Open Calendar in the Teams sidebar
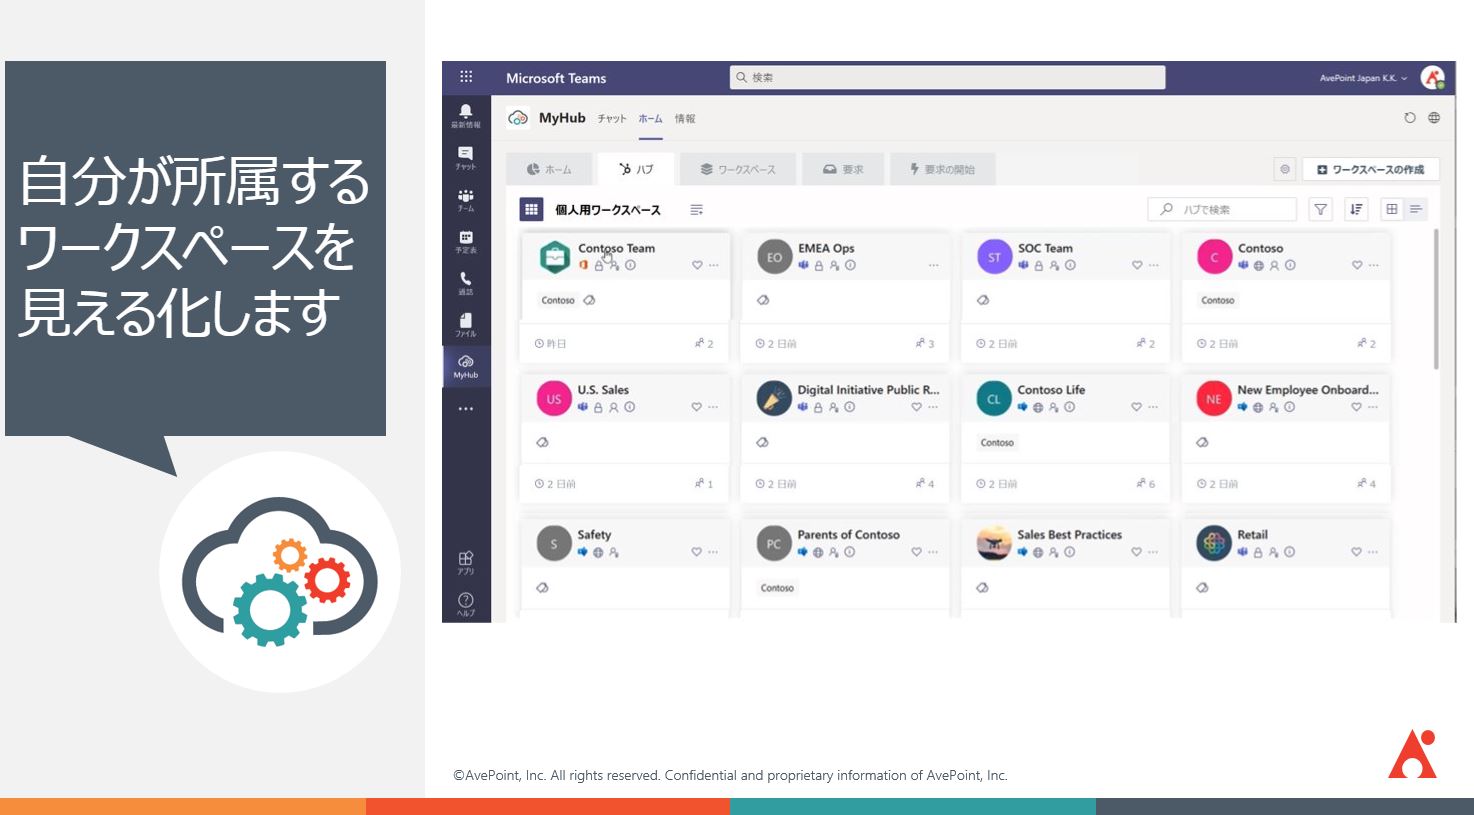The width and height of the screenshot is (1474, 815). (x=466, y=241)
